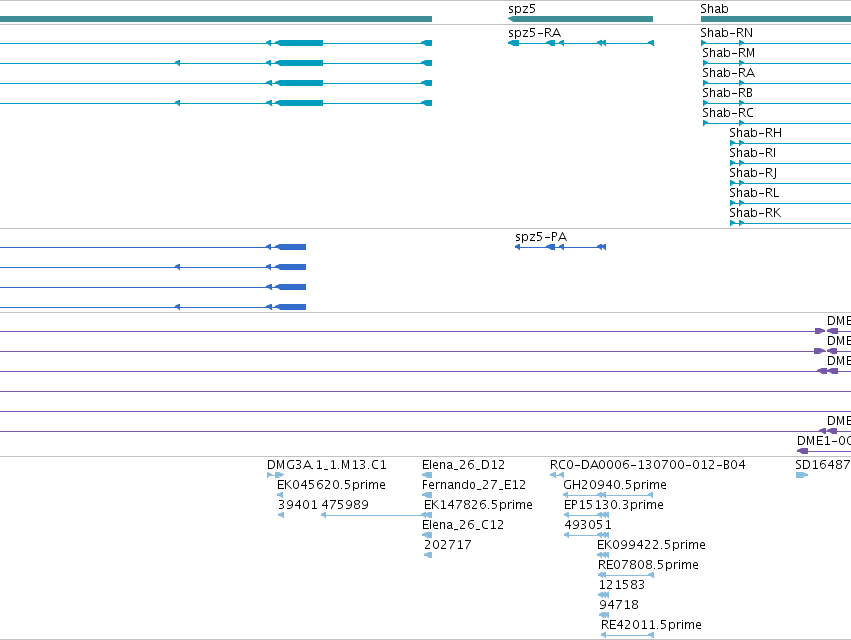
Task: Select the Elena_26_D12 EST label
Action: click(463, 465)
